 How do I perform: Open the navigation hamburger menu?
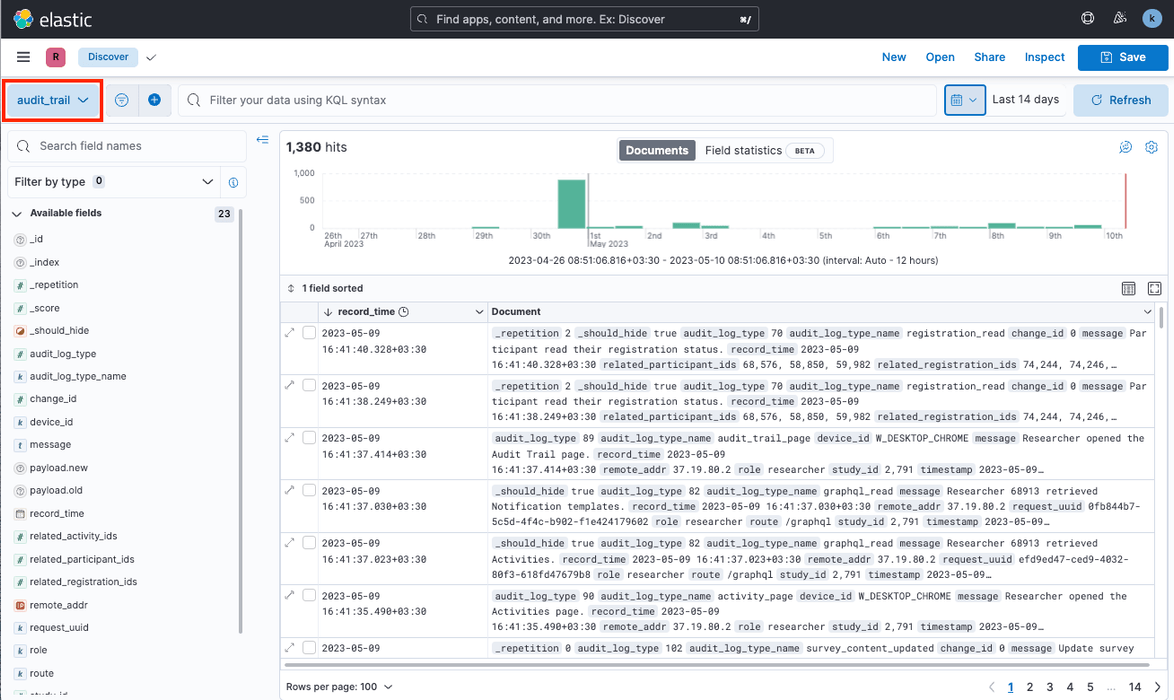pos(23,57)
